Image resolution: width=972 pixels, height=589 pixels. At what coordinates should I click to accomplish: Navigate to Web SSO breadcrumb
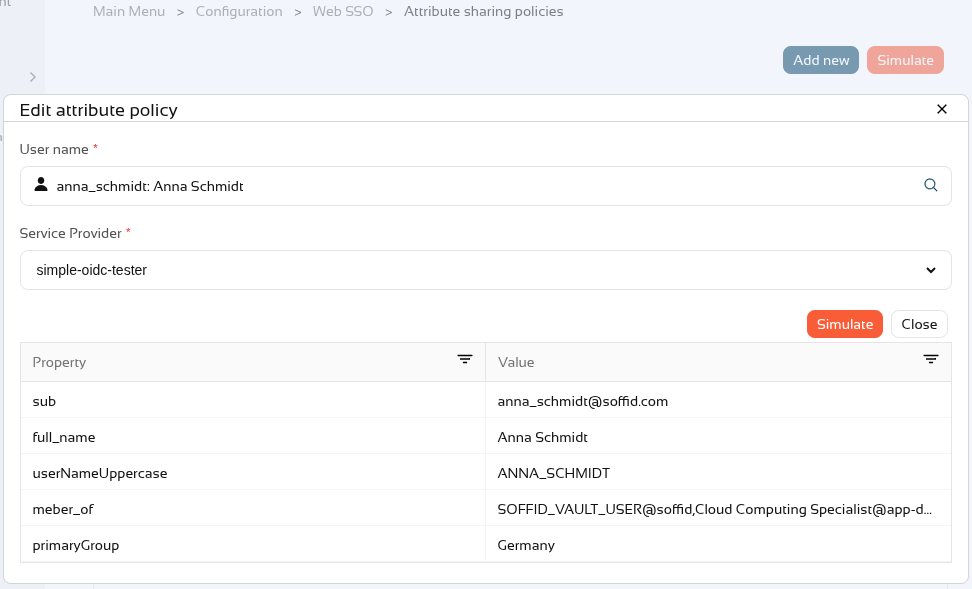click(343, 11)
